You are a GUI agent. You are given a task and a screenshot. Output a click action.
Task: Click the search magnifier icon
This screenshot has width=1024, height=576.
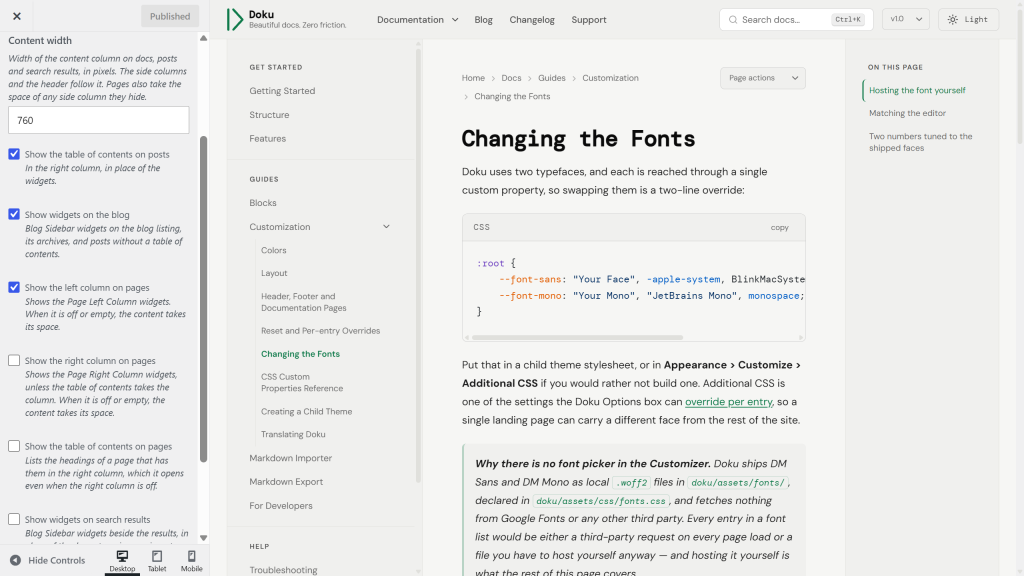733,20
